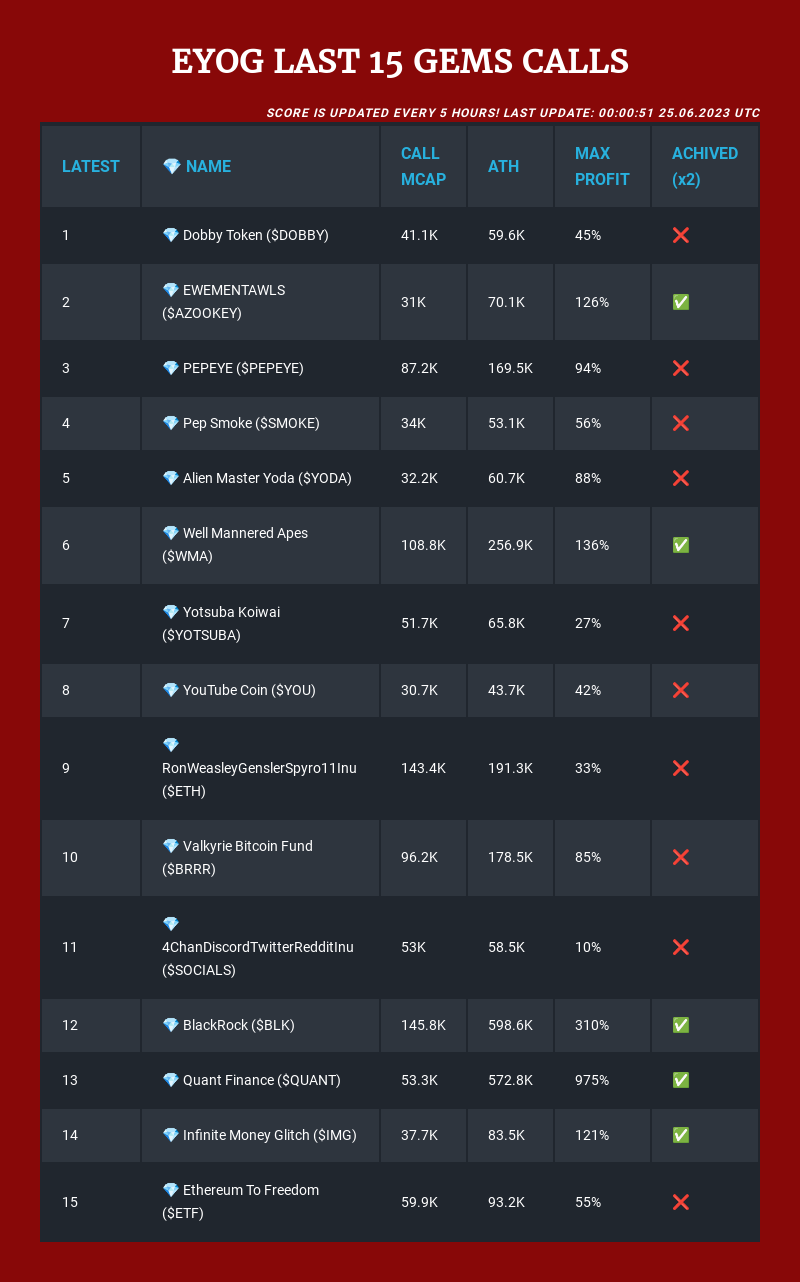Screen dimensions: 800x1282
Task: Click the green checkmark for Quant Finance
Action: tap(681, 1080)
